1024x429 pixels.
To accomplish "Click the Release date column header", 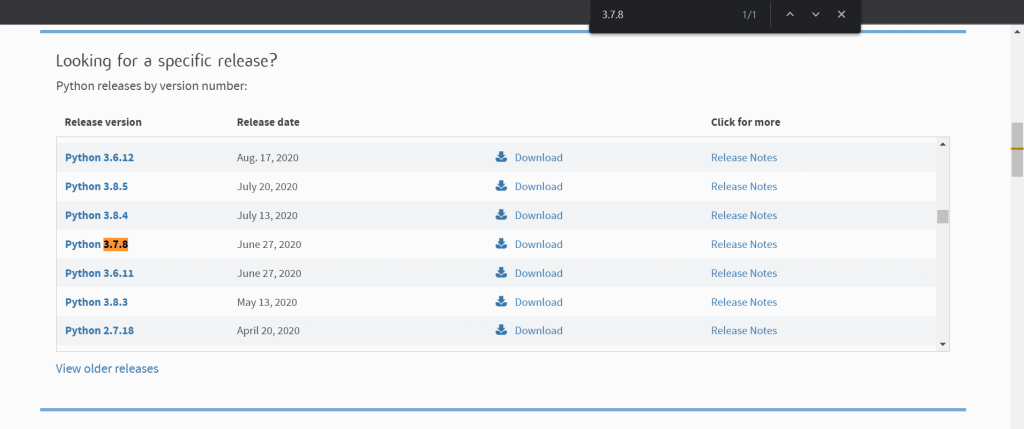I will click(x=268, y=122).
